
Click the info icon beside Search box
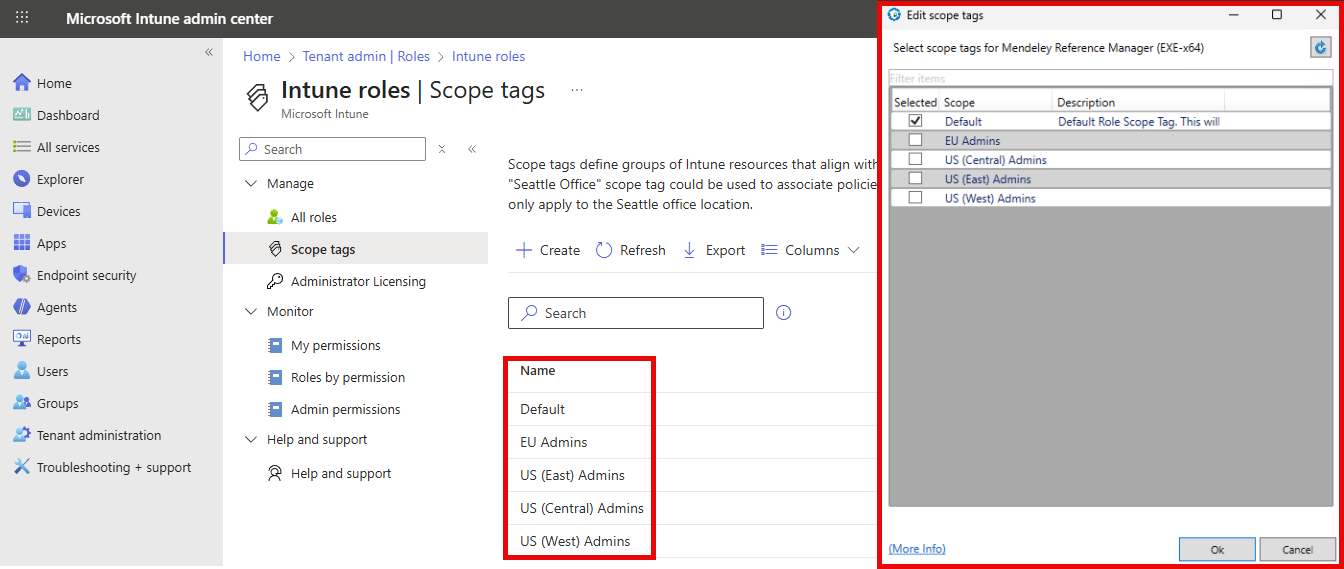pos(784,313)
